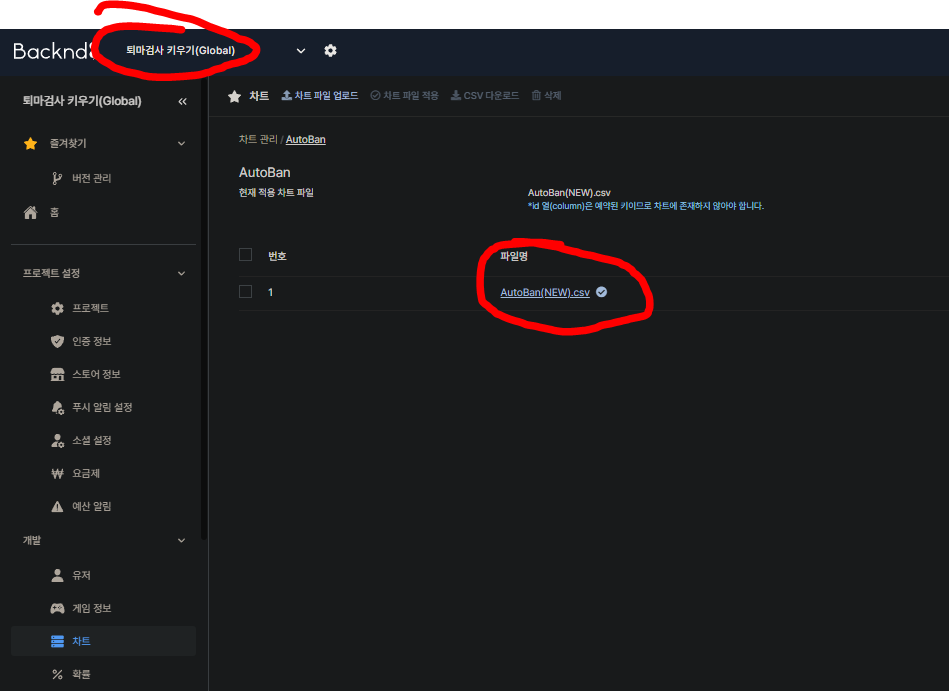This screenshot has height=691, width=949.
Task: Open 푸시 알림 설정 bell item
Action: (57, 408)
